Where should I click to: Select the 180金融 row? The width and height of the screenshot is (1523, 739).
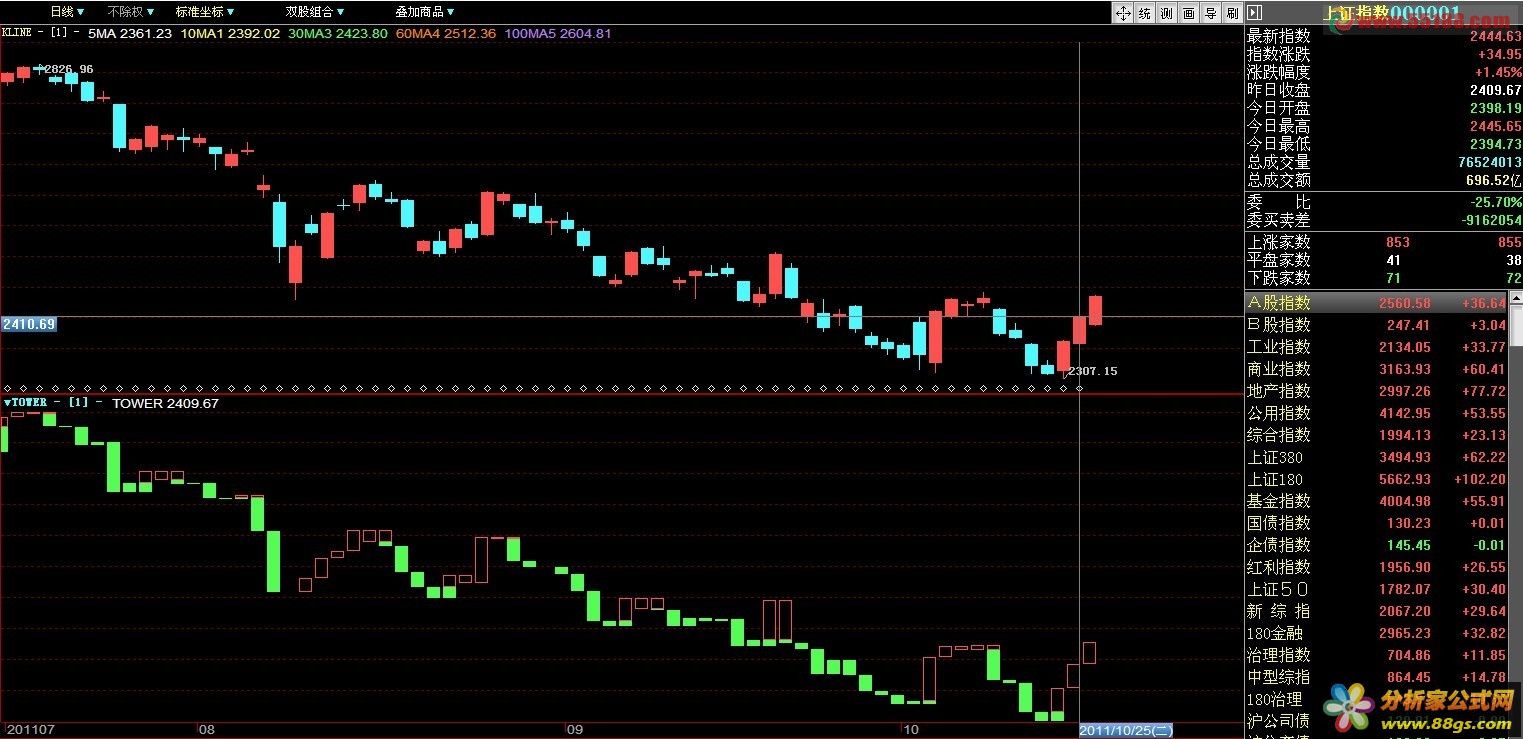point(1376,633)
